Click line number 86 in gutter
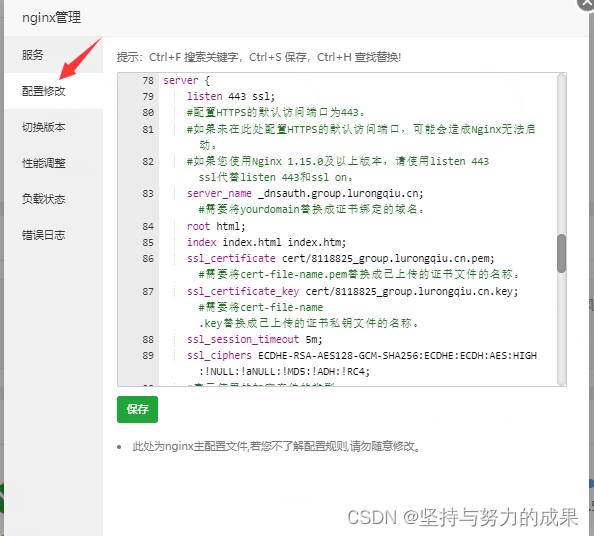The height and width of the screenshot is (536, 594). pos(148,259)
